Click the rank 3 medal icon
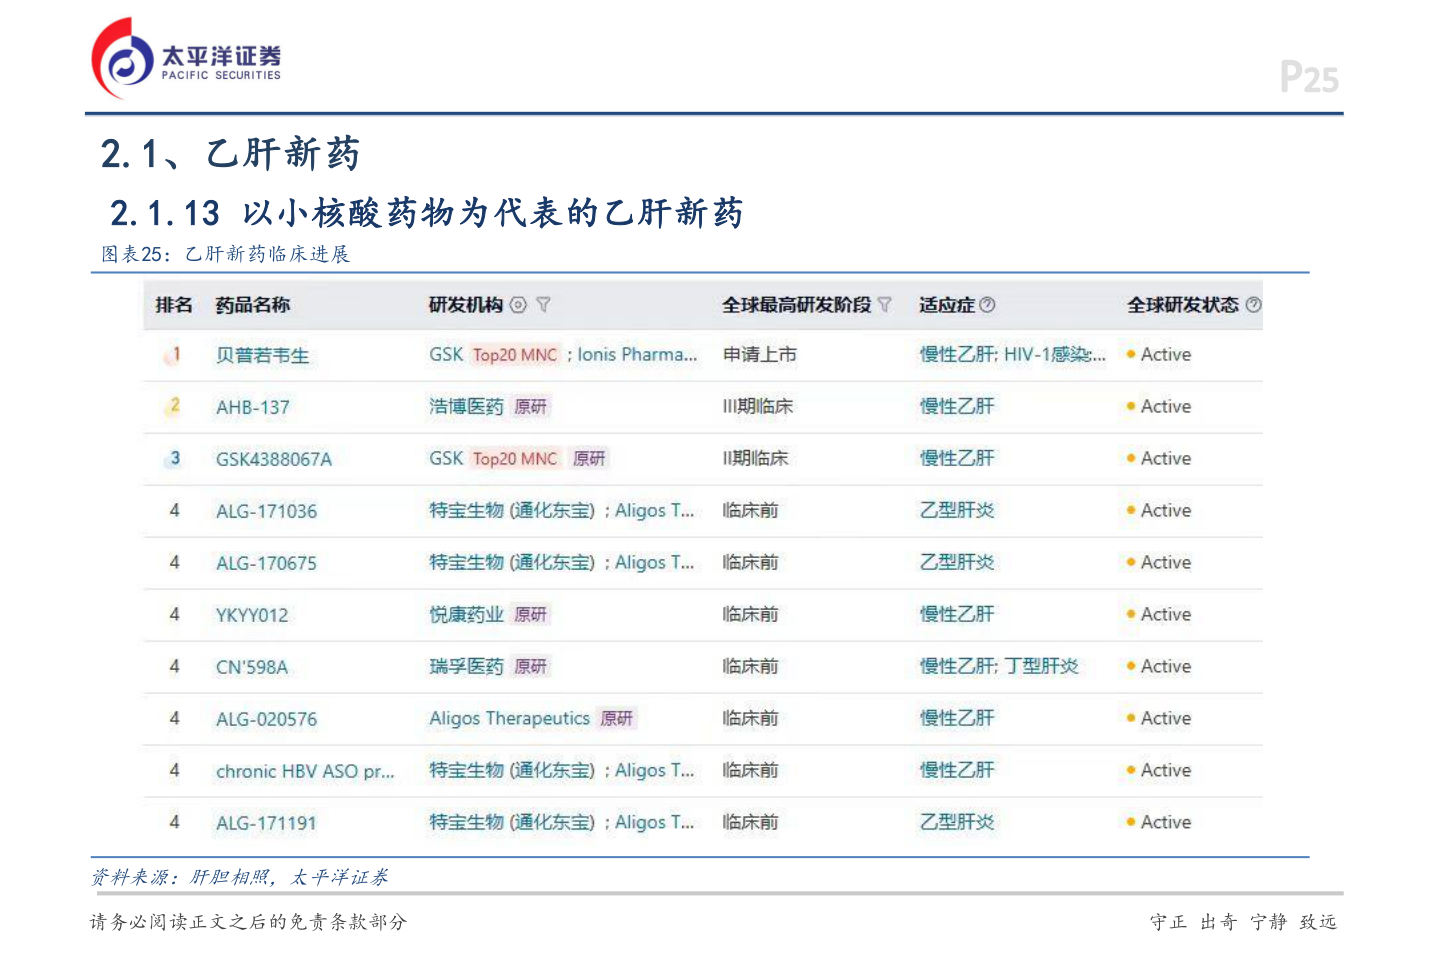This screenshot has height=965, width=1440. point(174,458)
